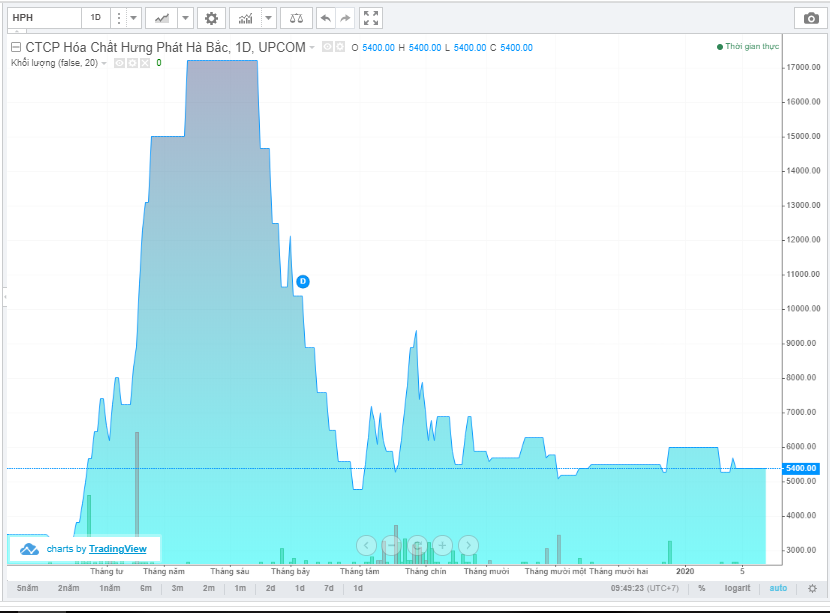
Task: Zoom out with the minus button
Action: 392,545
